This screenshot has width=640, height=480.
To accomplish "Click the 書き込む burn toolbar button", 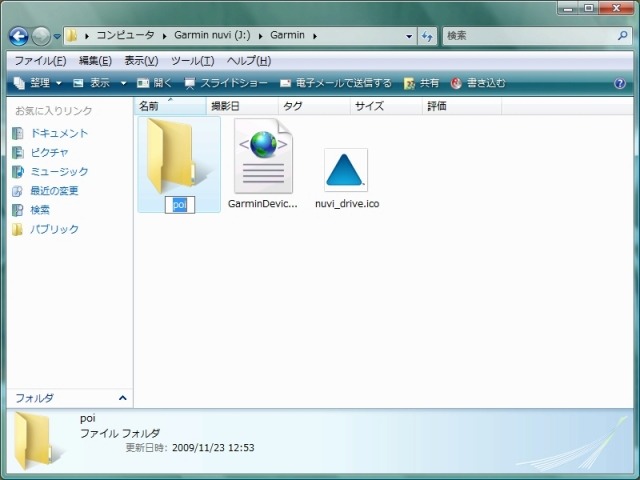I will coord(478,83).
